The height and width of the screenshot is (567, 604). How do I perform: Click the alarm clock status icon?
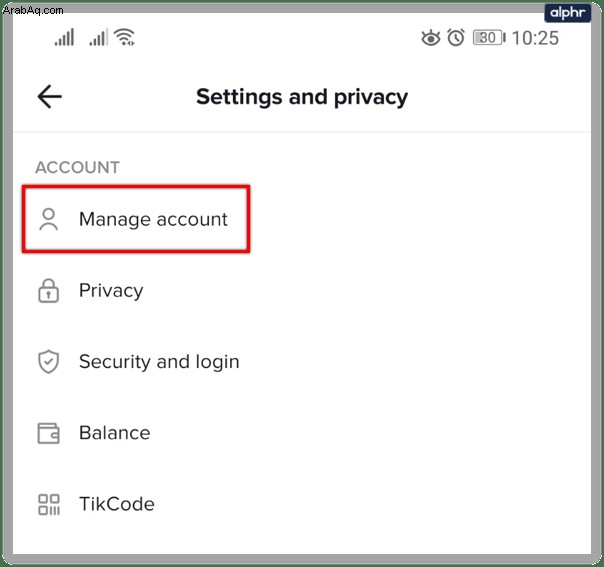tap(456, 38)
